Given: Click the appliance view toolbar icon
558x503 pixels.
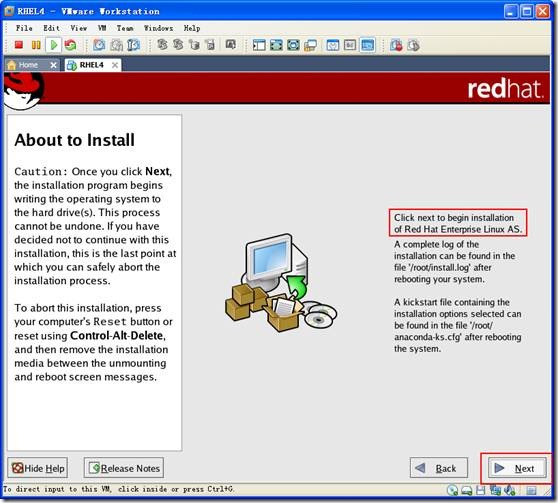Looking at the screenshot, I should tap(350, 45).
